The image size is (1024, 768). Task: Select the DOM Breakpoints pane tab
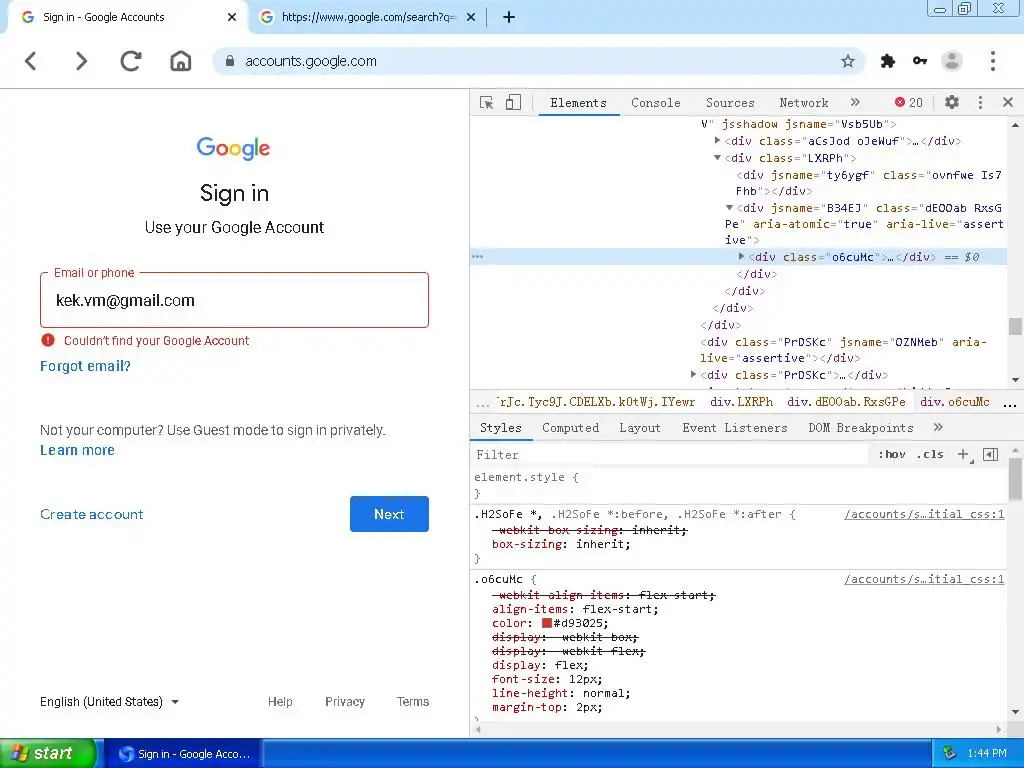pyautogui.click(x=861, y=428)
